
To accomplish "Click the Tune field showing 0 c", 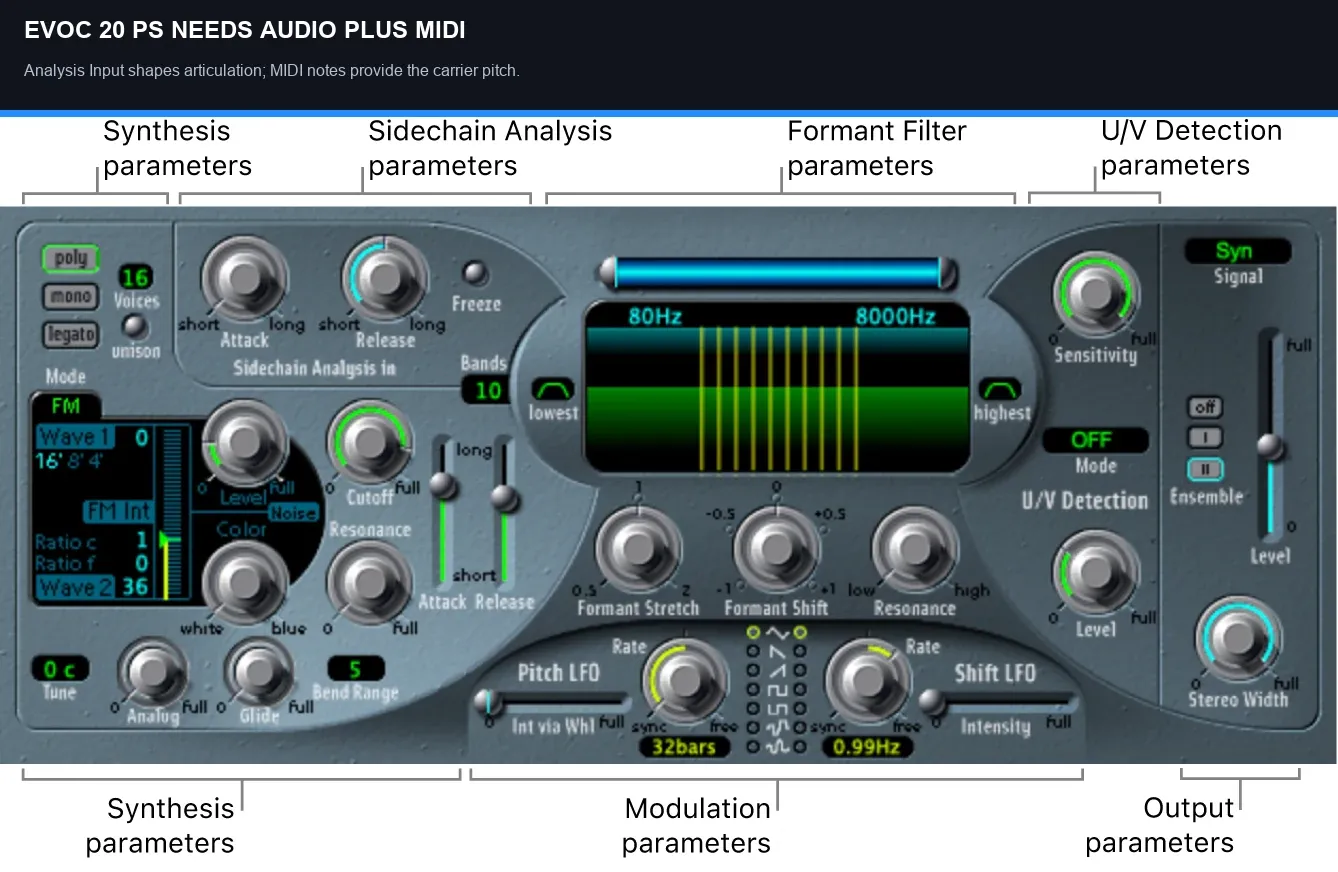I will (59, 669).
